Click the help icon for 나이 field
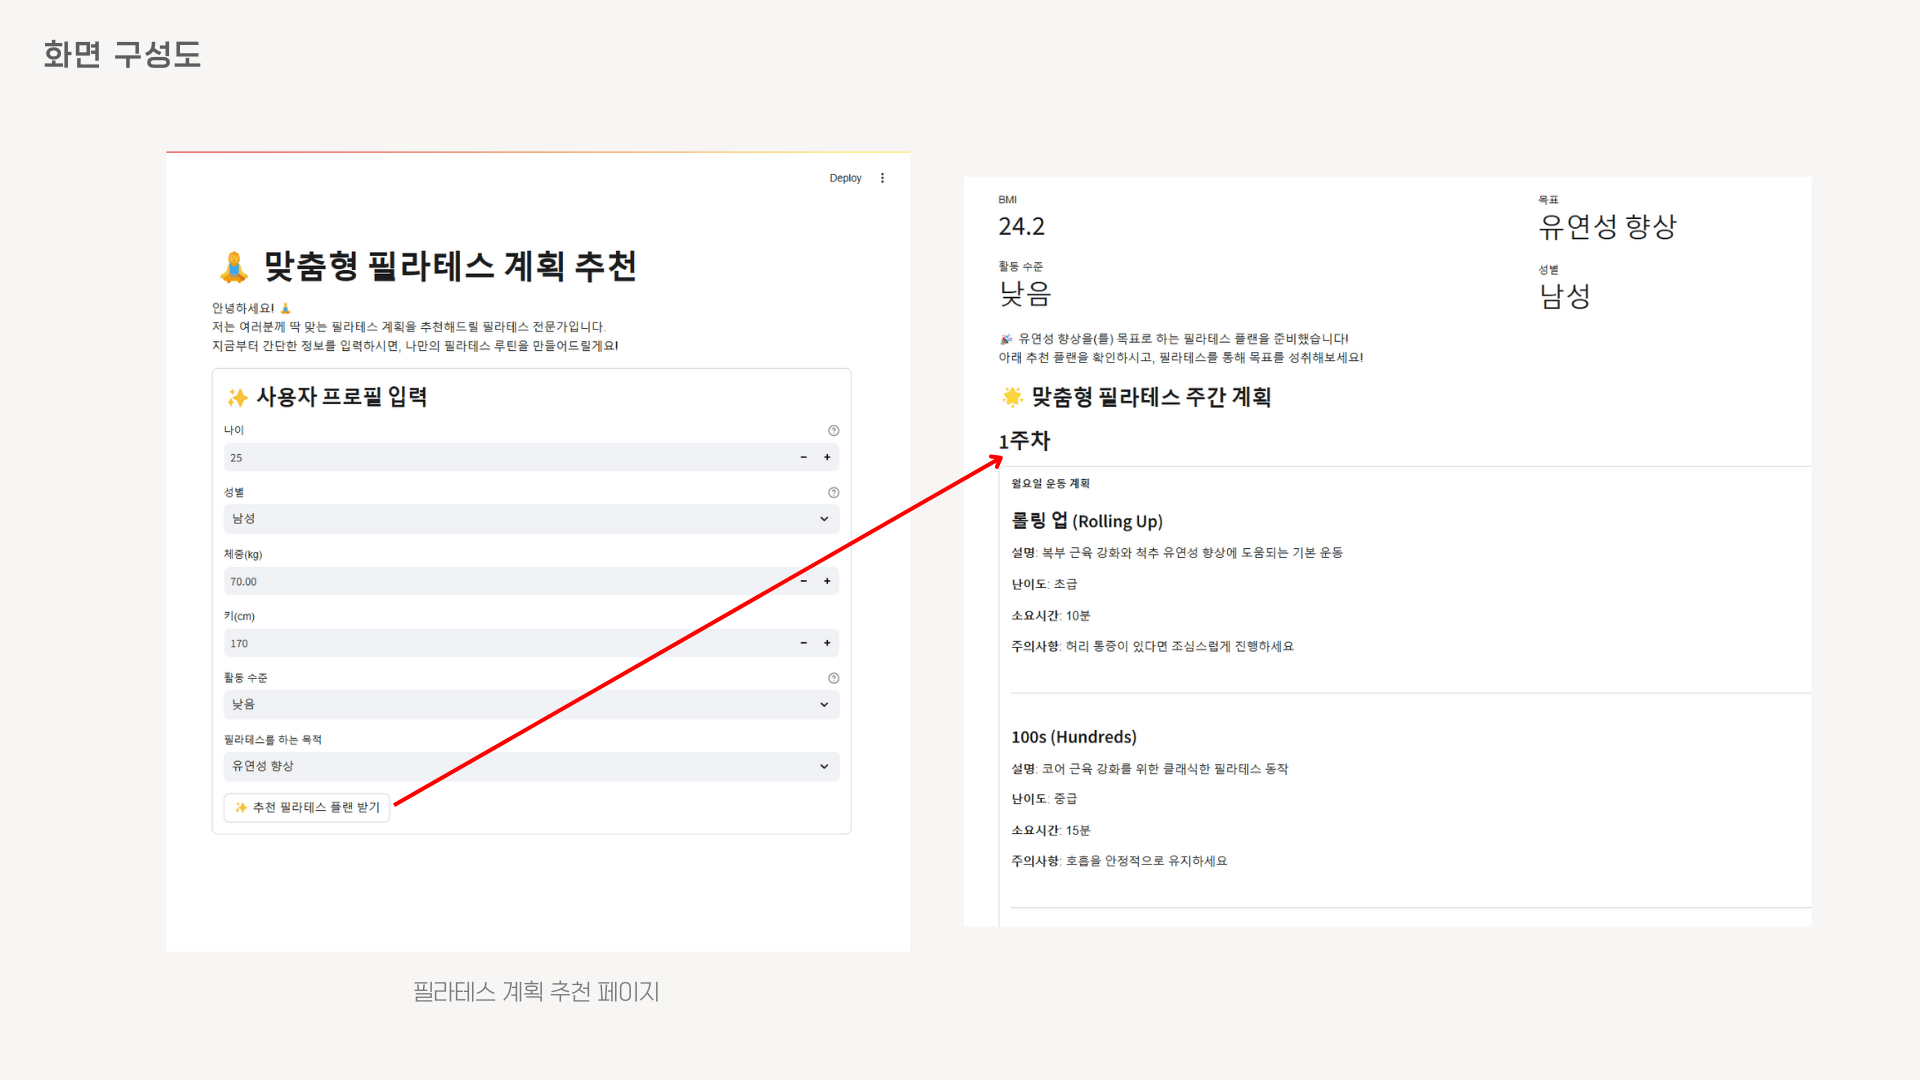This screenshot has width=1920, height=1080. coord(833,431)
